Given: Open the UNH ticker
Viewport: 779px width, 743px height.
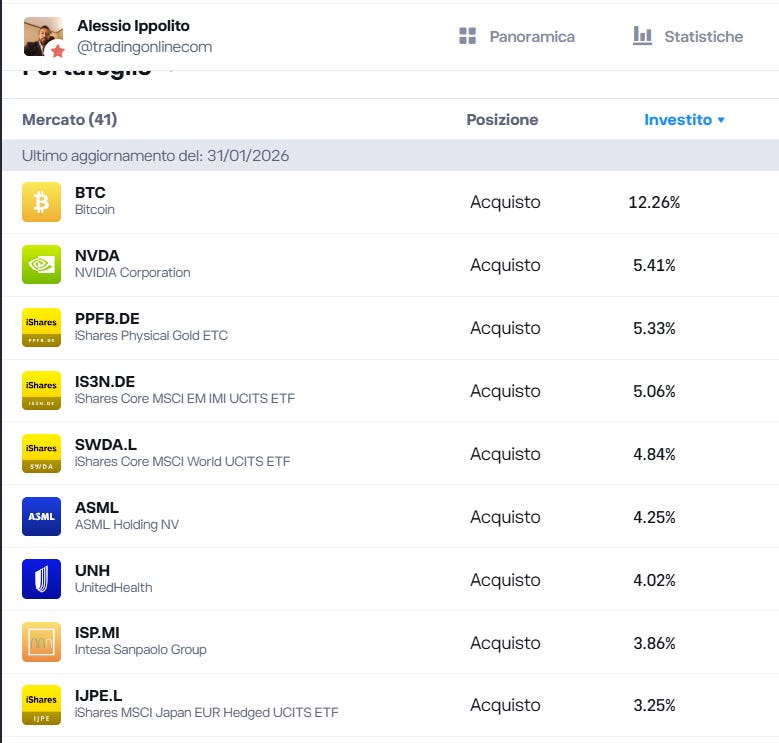Looking at the screenshot, I should click(x=92, y=570).
